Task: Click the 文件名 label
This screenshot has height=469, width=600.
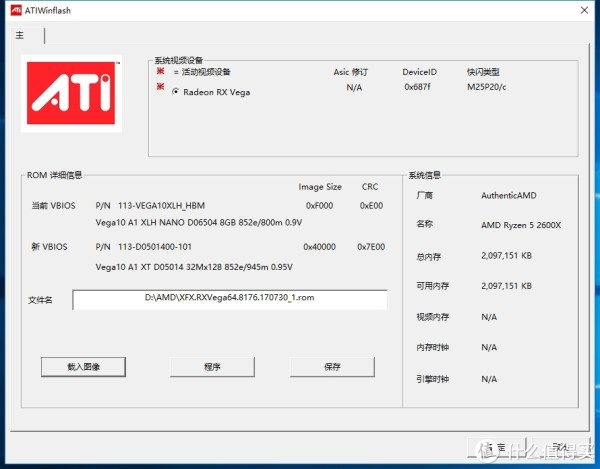Action: [x=40, y=300]
